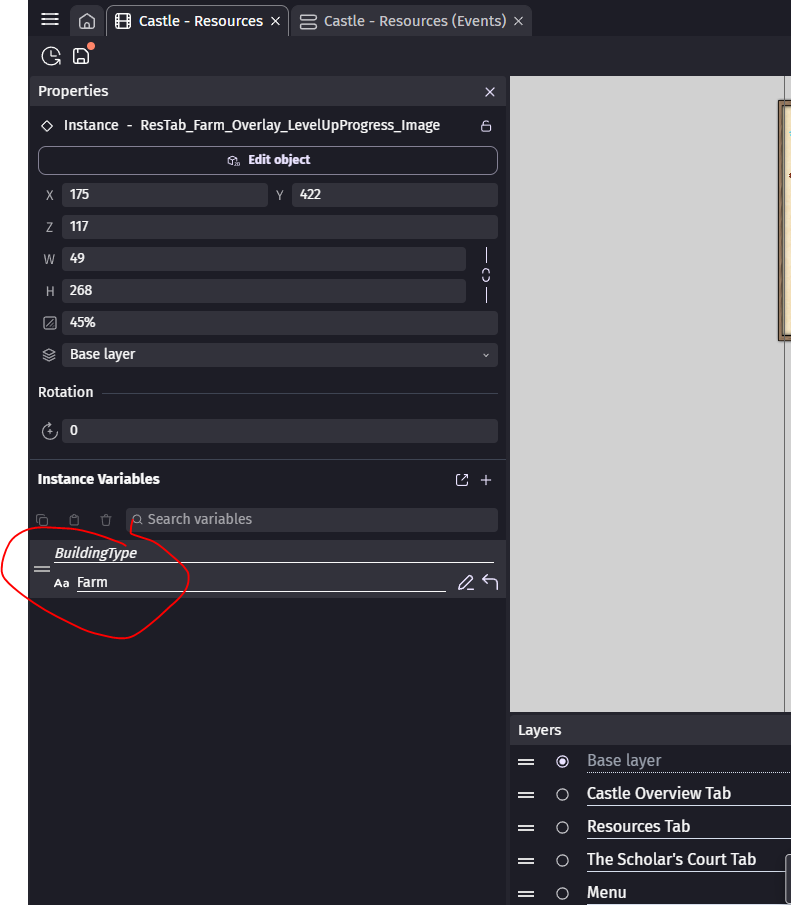
Task: Close the Castle - Resources (Events) tab
Action: coord(518,21)
